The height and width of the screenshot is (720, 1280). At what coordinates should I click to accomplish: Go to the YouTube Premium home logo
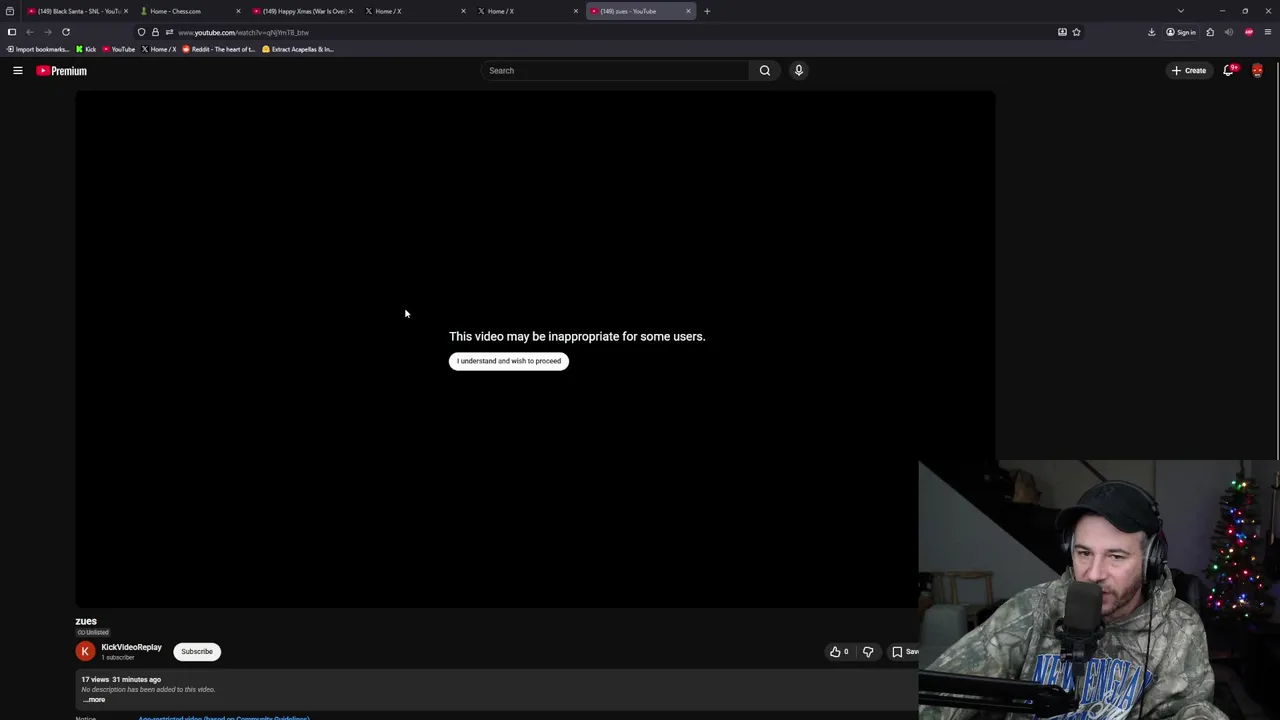pyautogui.click(x=62, y=71)
